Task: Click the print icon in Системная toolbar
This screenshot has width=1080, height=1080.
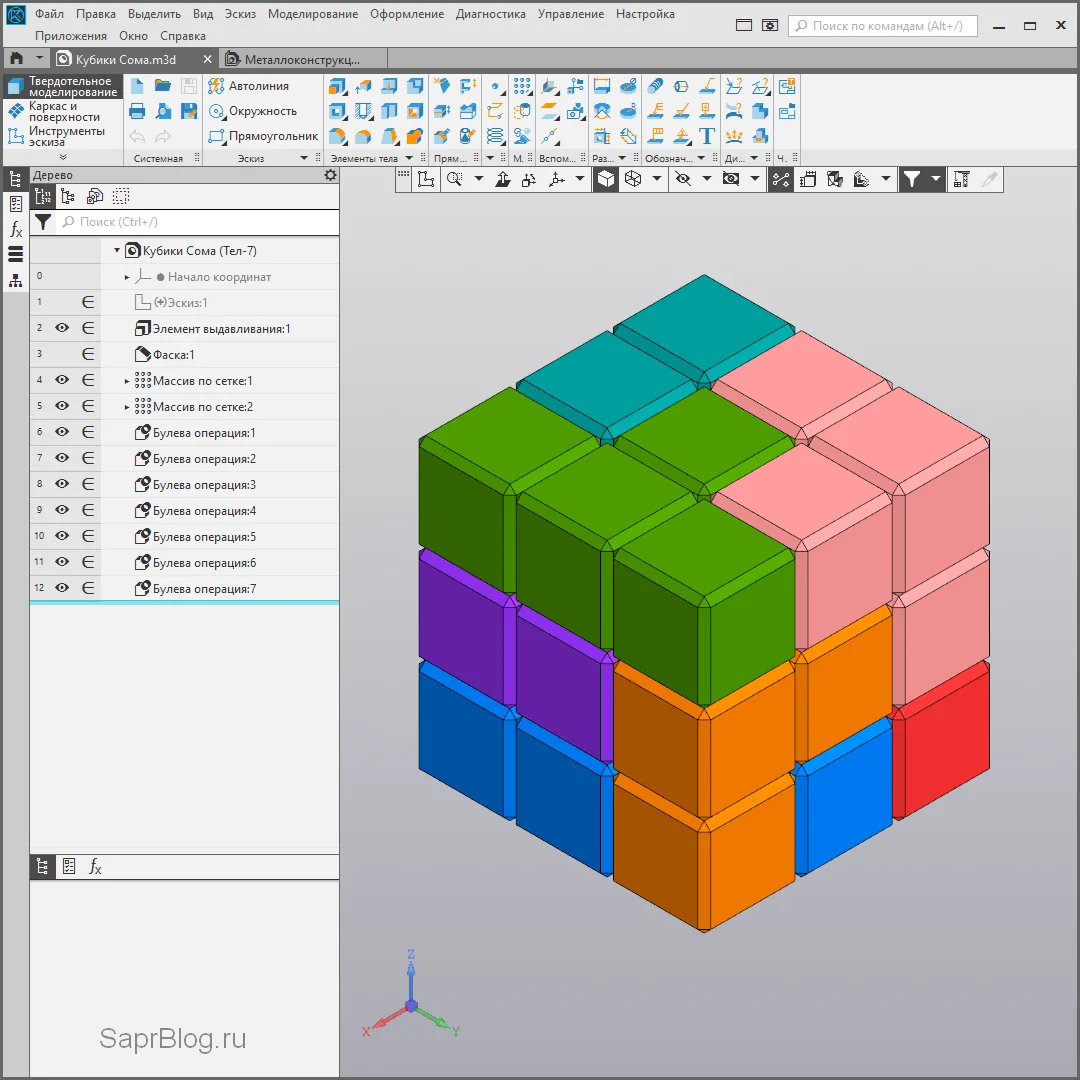Action: click(x=138, y=111)
